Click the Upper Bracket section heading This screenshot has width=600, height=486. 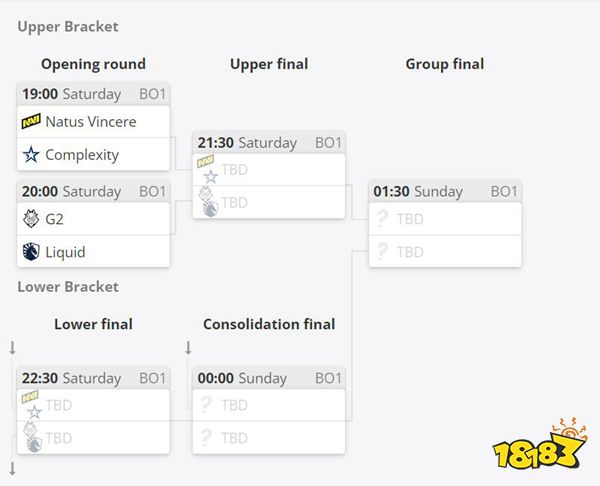[68, 26]
